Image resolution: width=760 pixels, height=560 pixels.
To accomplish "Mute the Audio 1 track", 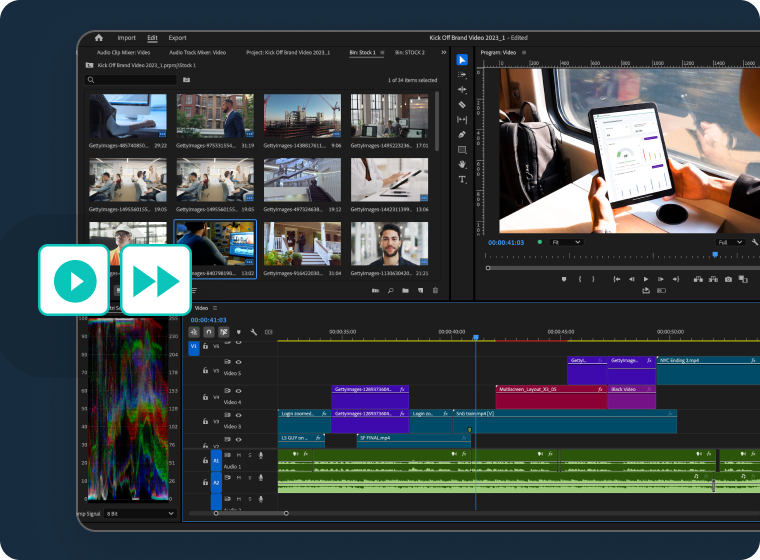I will tap(237, 455).
